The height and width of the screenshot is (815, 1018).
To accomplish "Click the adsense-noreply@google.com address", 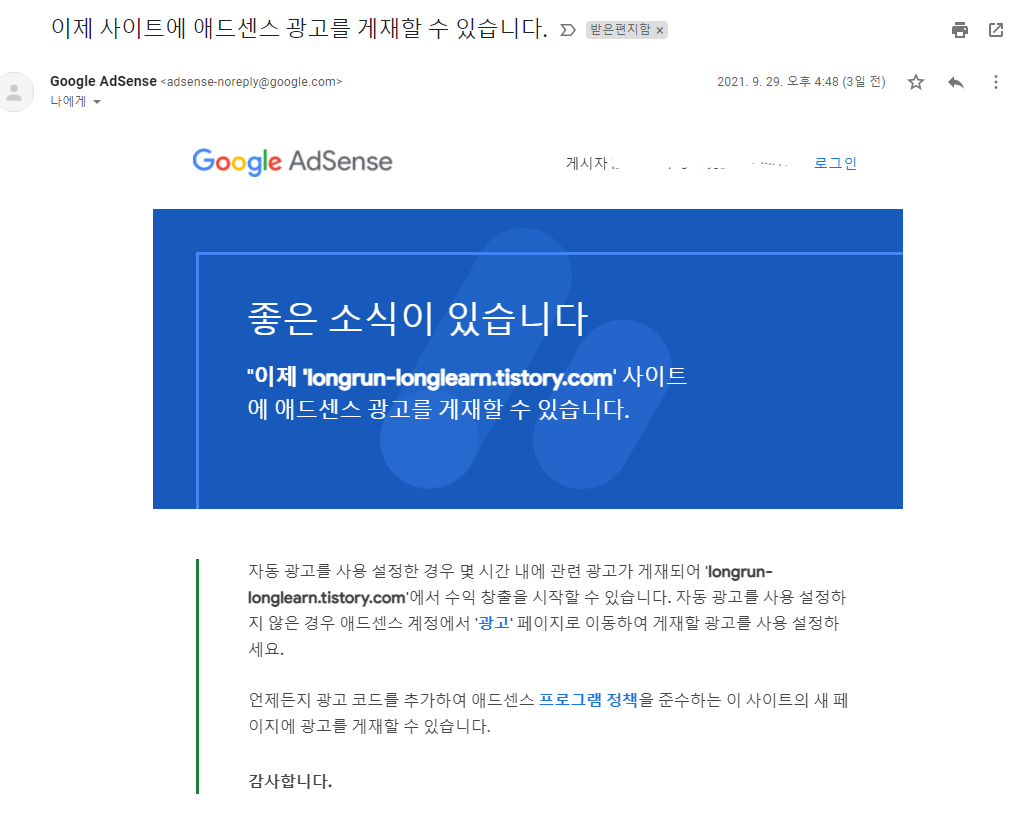I will pyautogui.click(x=251, y=82).
